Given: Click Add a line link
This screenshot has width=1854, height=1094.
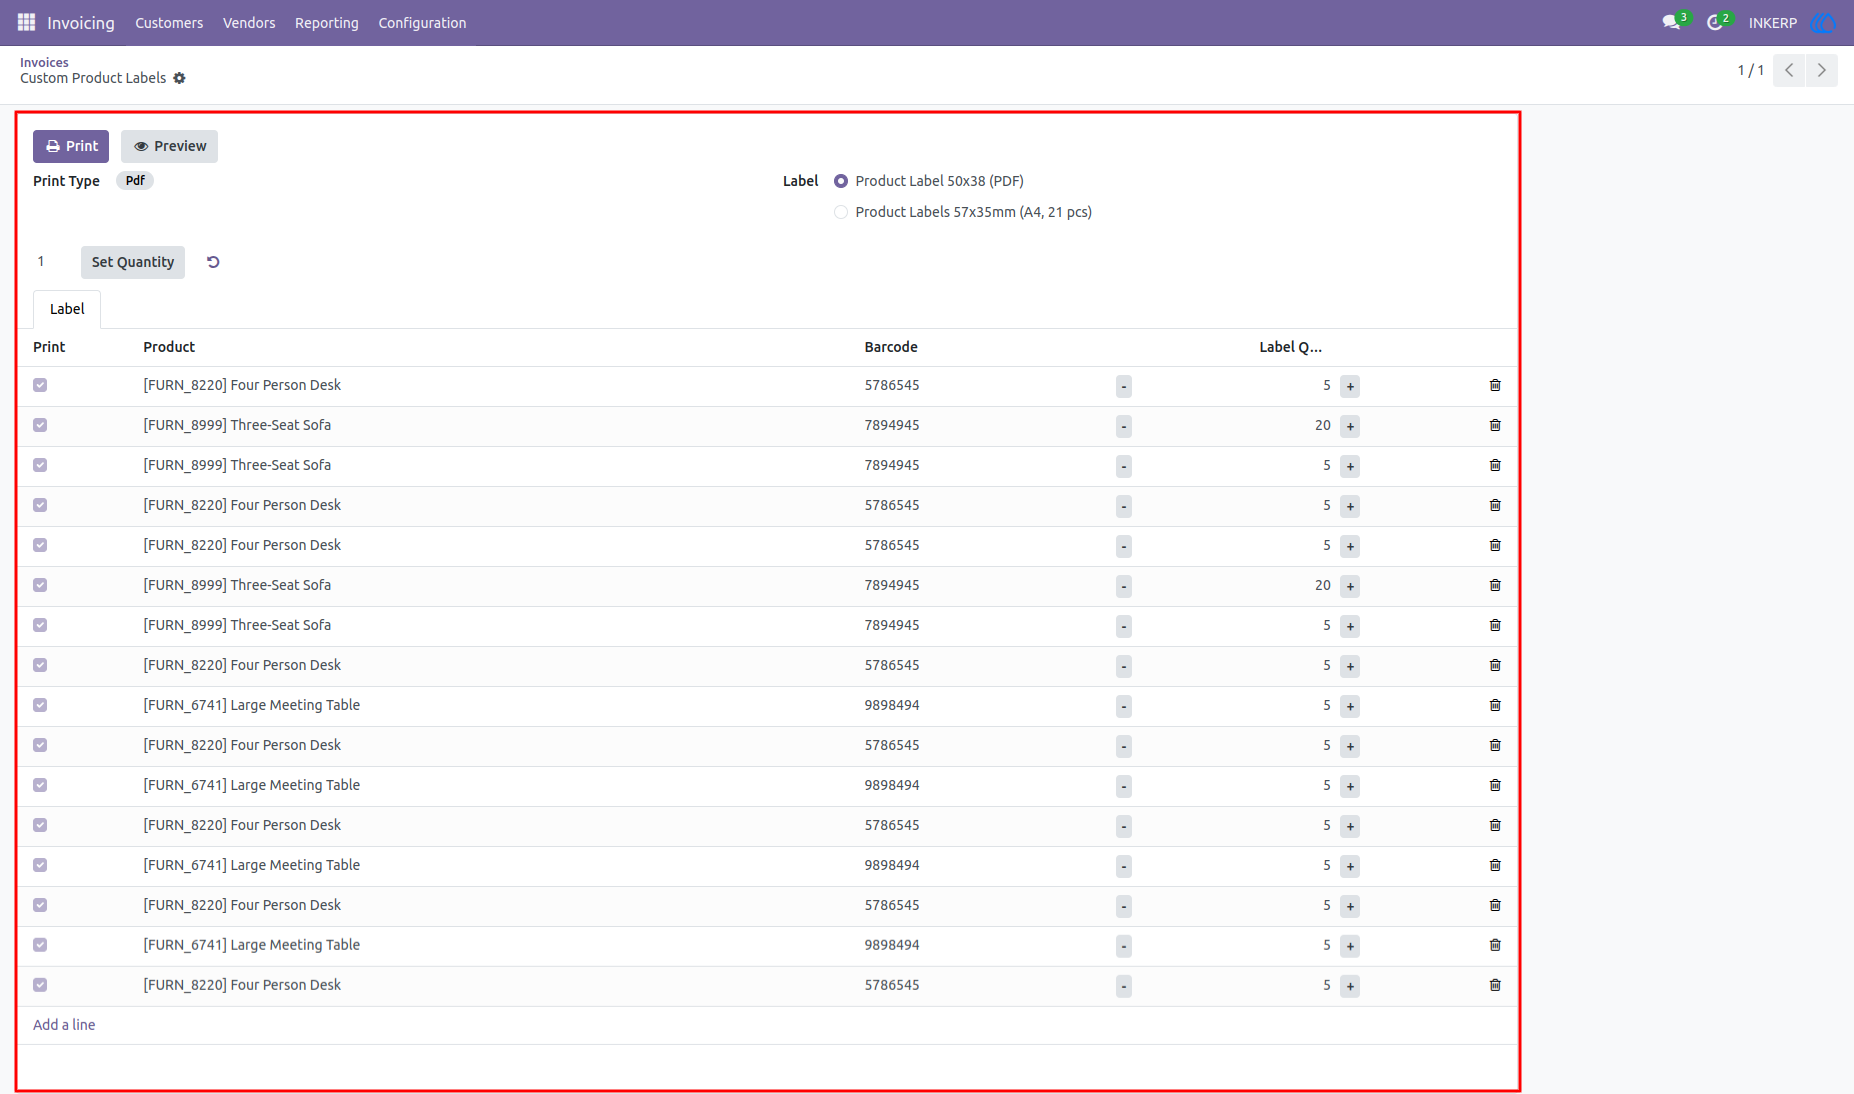Looking at the screenshot, I should (x=64, y=1025).
